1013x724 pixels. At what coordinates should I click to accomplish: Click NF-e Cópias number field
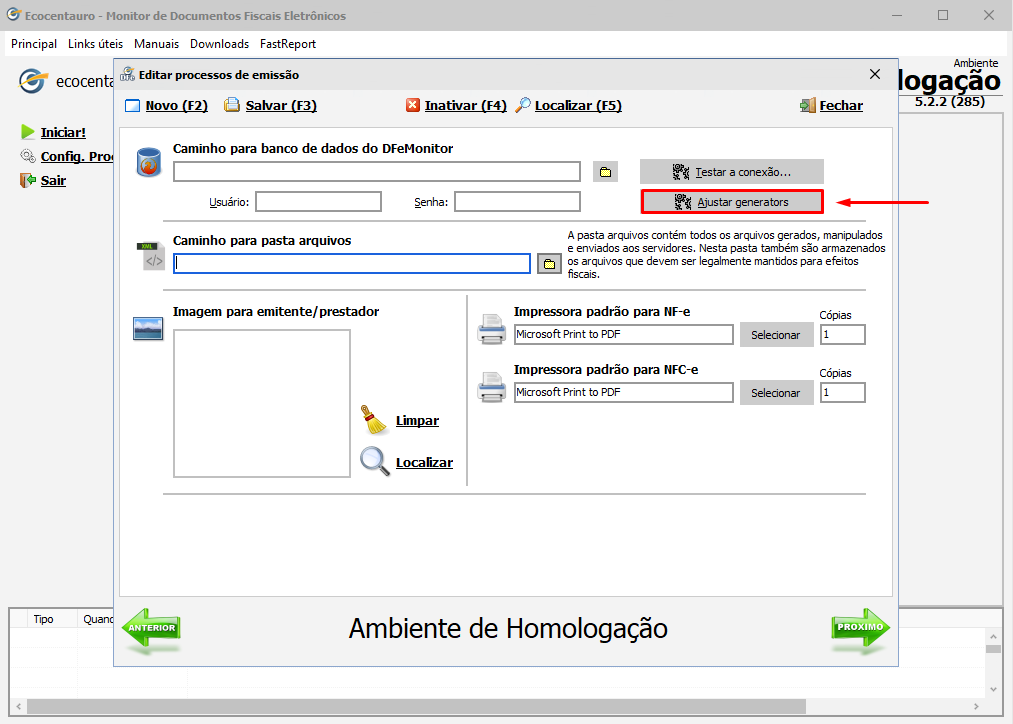(842, 335)
